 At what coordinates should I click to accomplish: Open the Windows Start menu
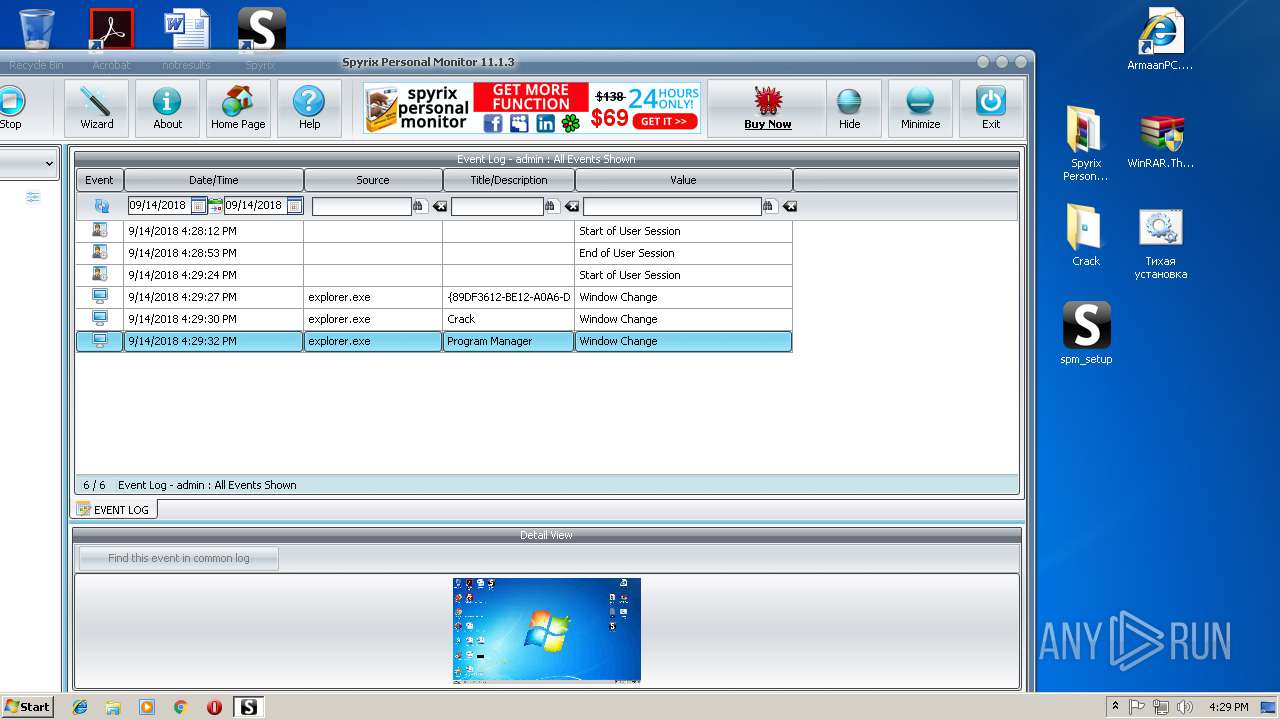27,706
